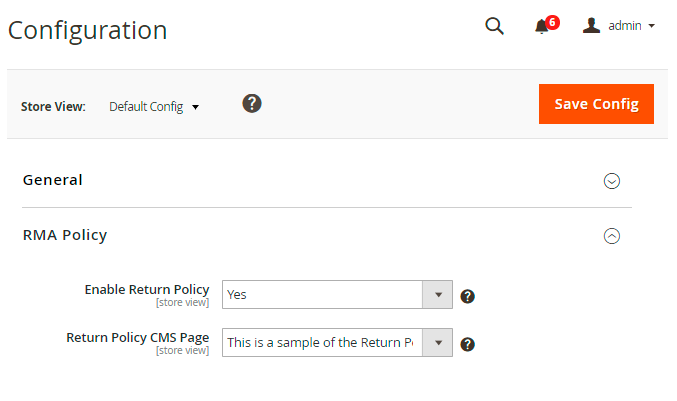Collapse the RMA Policy section chevron

612,236
